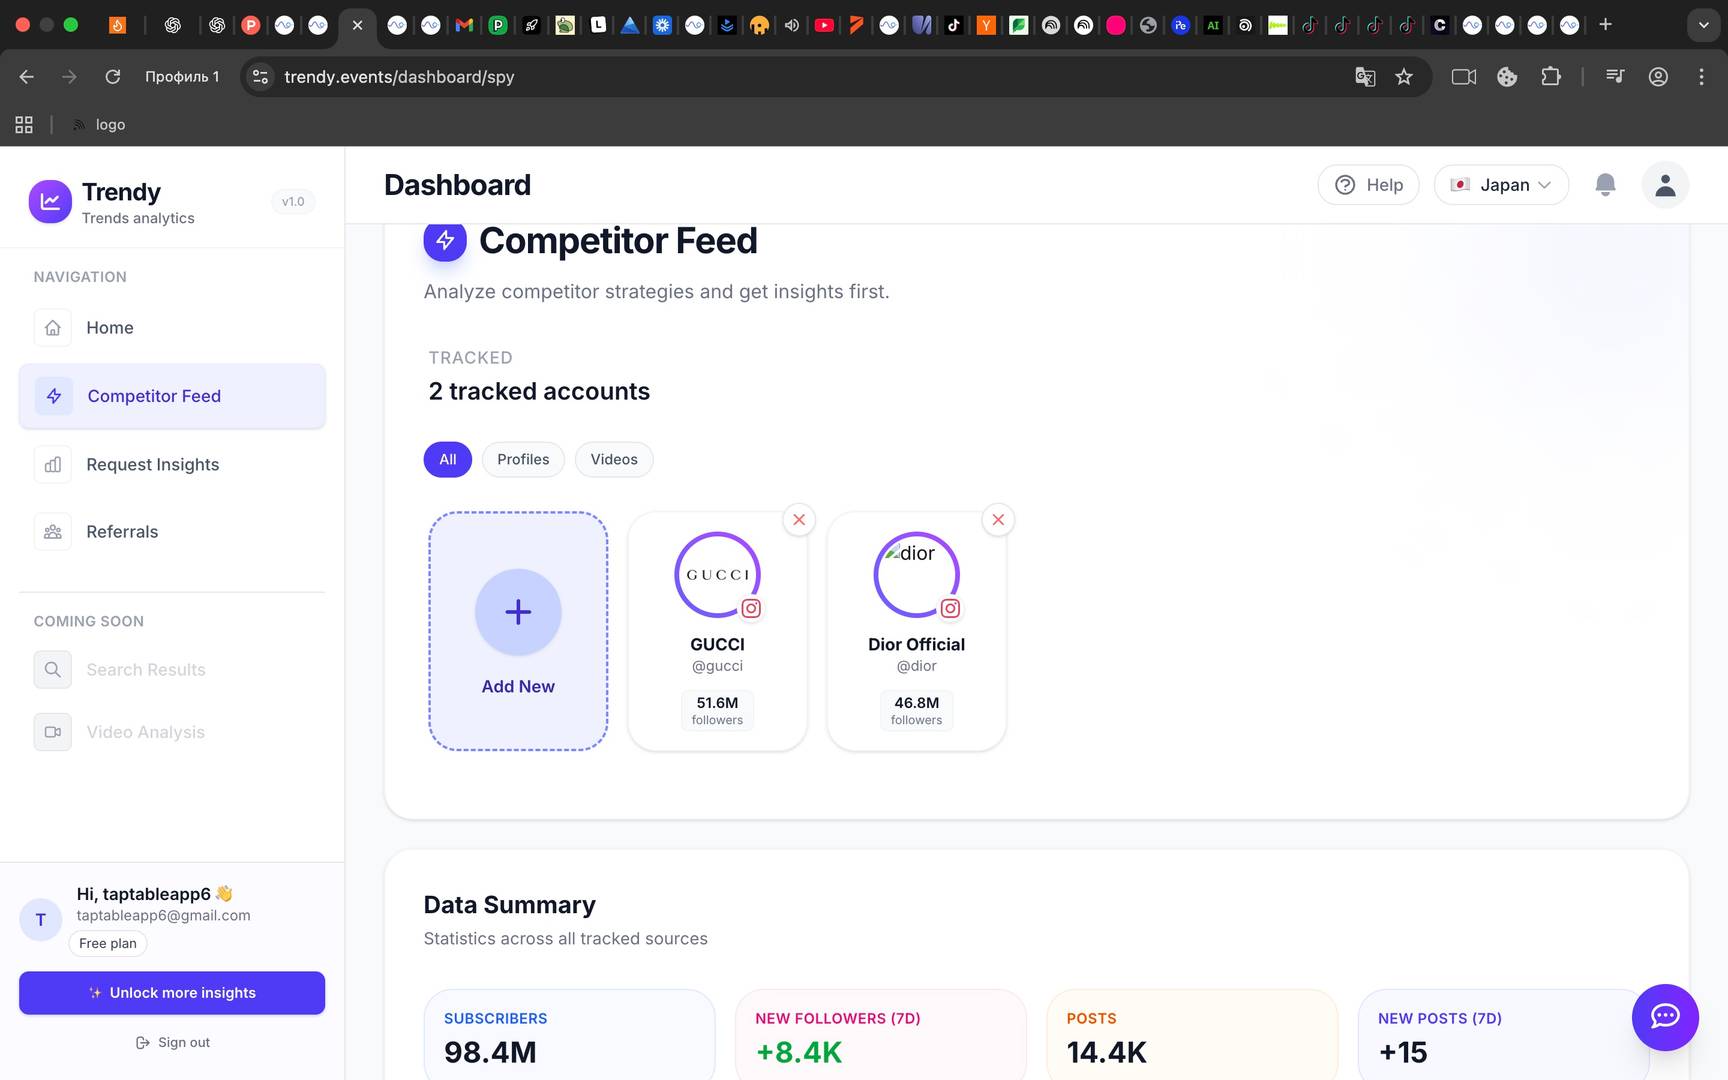This screenshot has height=1080, width=1728.
Task: Click the plus icon to add competitor
Action: click(518, 612)
